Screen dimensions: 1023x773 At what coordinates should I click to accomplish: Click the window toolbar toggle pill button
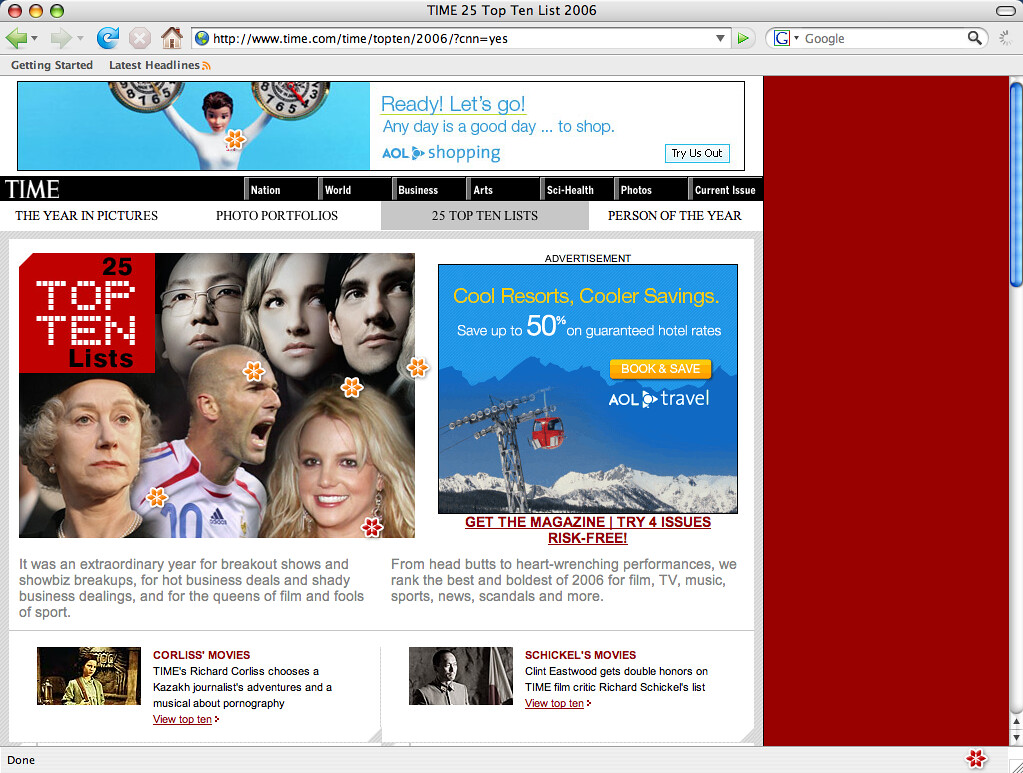pyautogui.click(x=1006, y=10)
